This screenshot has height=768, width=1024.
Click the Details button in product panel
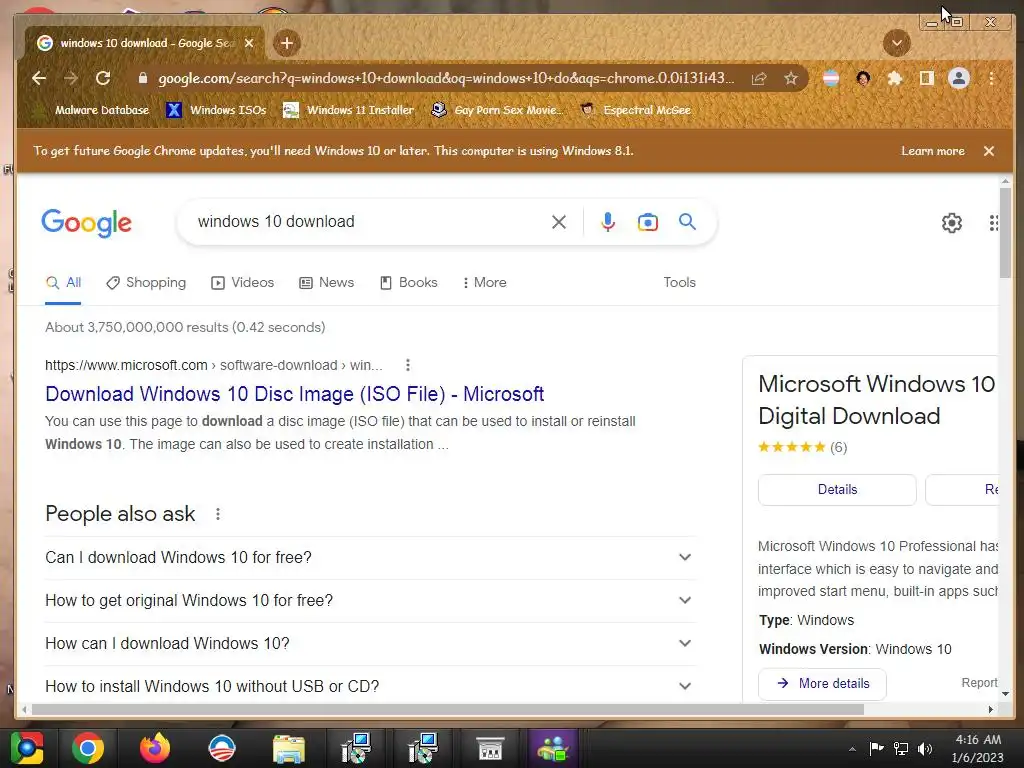point(837,490)
